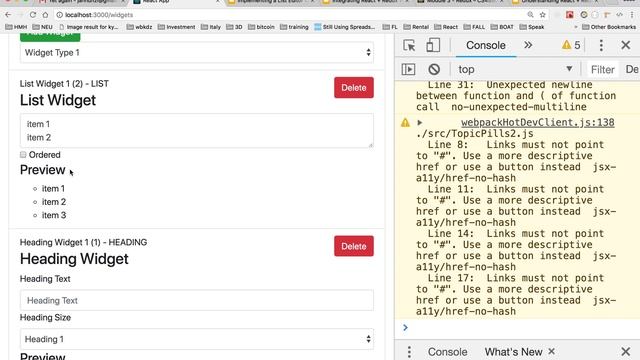The image size is (640, 360).
Task: Open the Rental bookmark folder
Action: pyautogui.click(x=416, y=27)
